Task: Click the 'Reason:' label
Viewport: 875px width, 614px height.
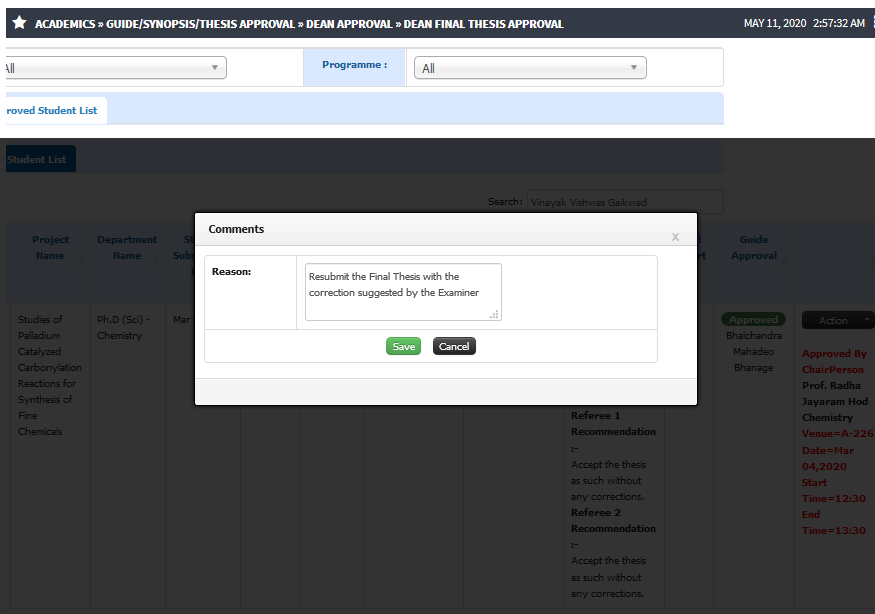Action: 231,272
